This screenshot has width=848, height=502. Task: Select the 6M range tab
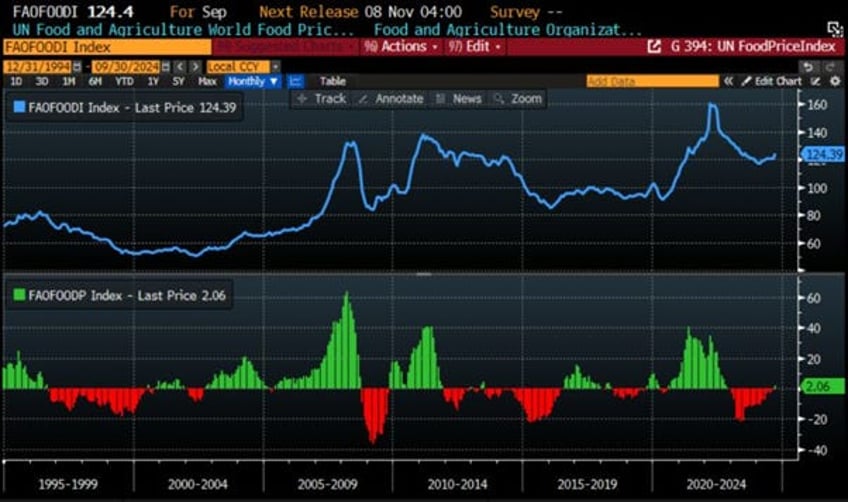(x=95, y=82)
